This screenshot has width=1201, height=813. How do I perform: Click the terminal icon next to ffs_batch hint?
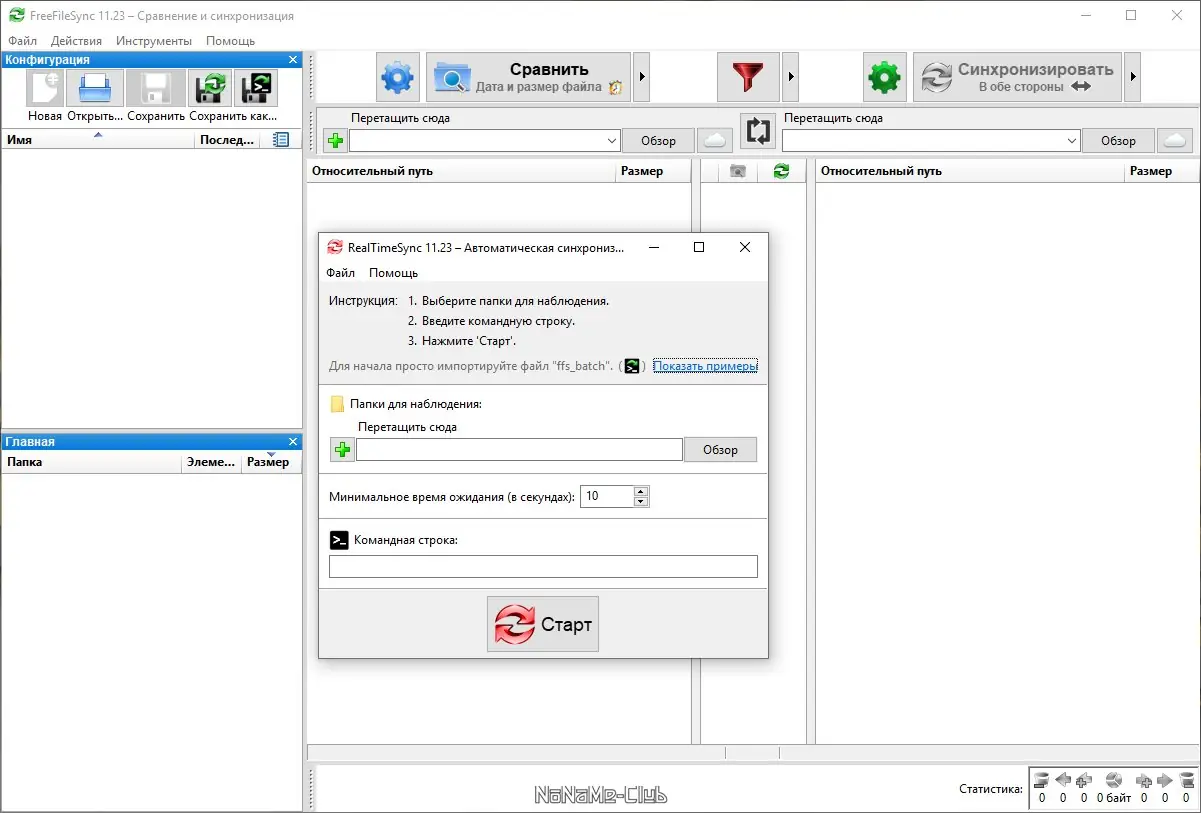632,366
